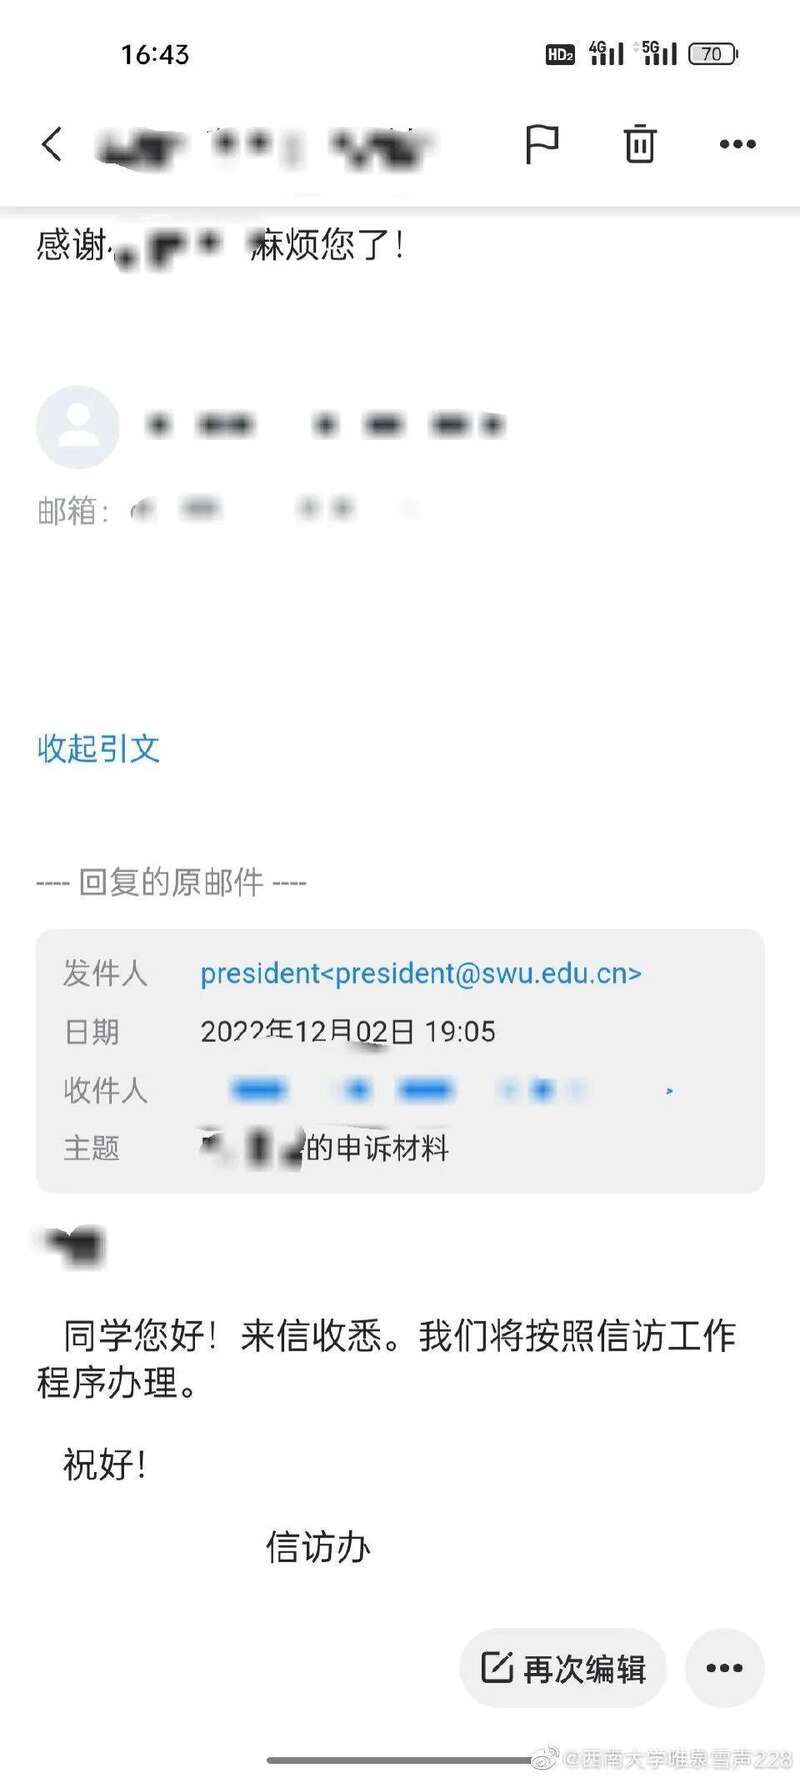Open president@swu.edu.cn sender link
Screen dimensions: 800x1778
coord(421,973)
